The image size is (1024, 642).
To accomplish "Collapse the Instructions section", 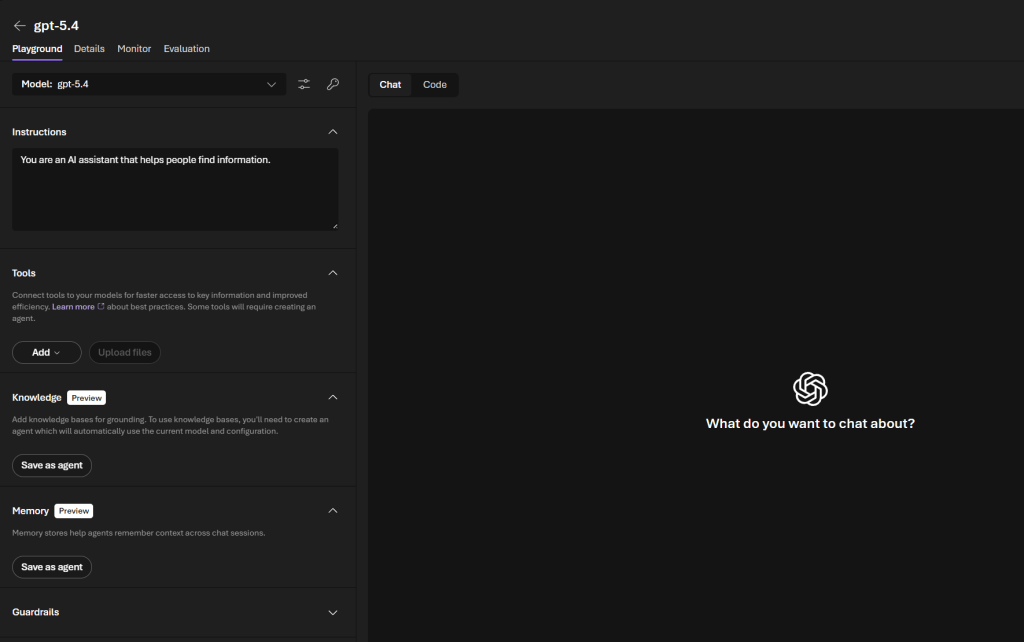I will pos(333,132).
